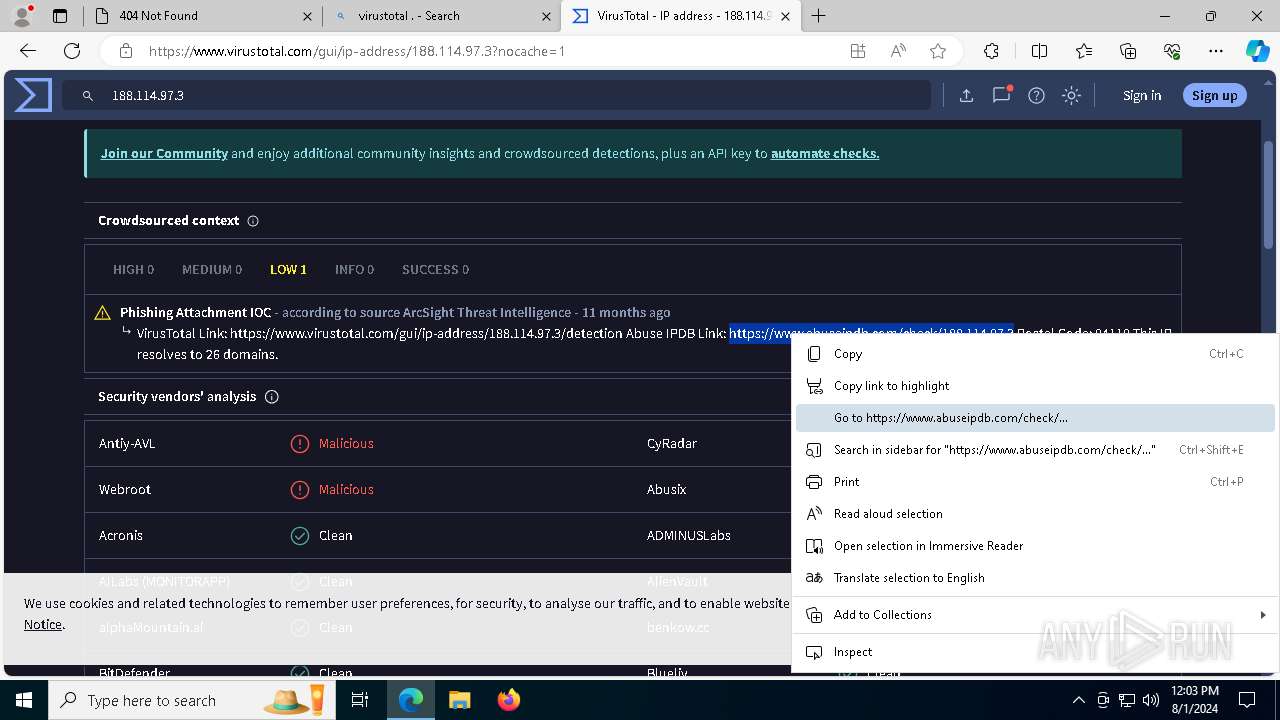1280x720 pixels.
Task: Choose Read aloud selection
Action: click(1035, 514)
